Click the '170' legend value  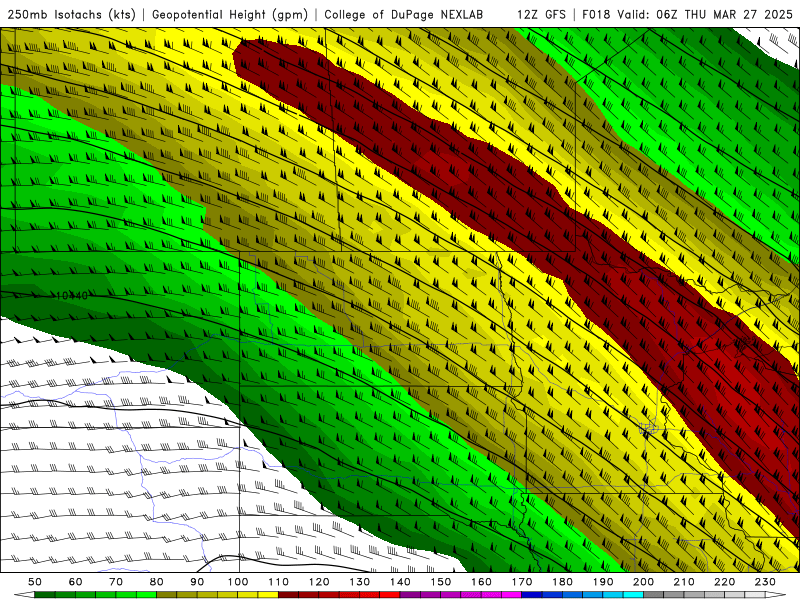(522, 582)
